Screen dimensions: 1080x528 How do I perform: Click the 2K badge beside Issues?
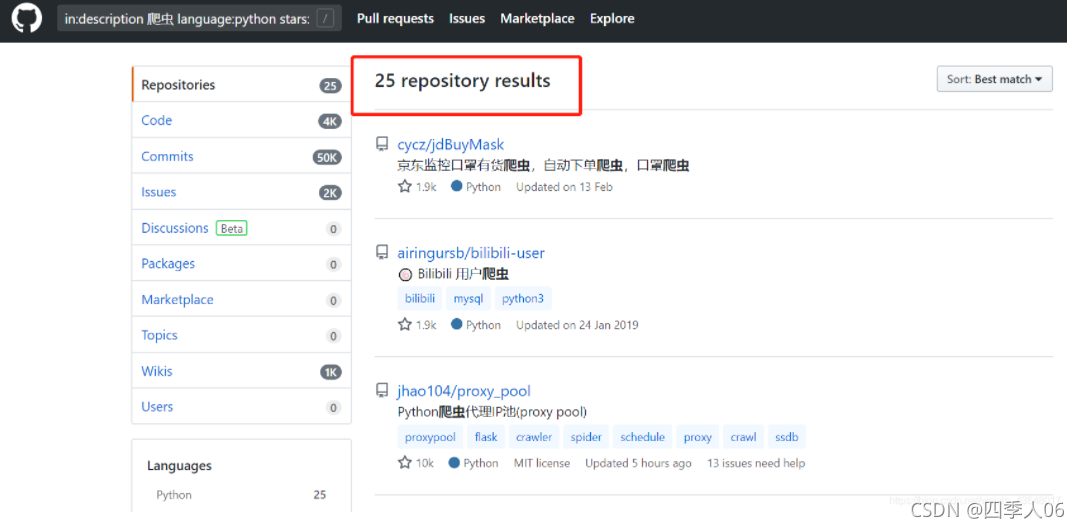(x=330, y=193)
